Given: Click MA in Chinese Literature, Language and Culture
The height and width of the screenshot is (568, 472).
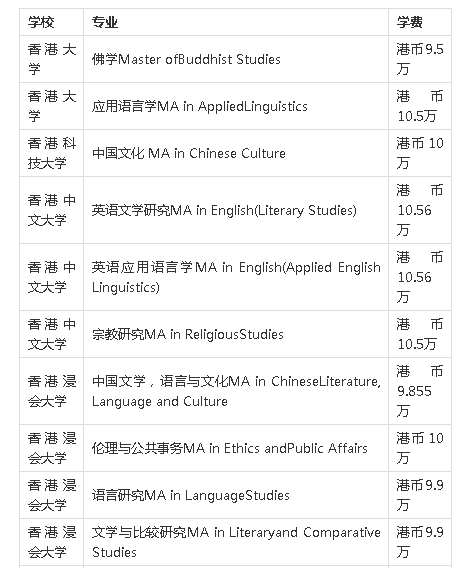Looking at the screenshot, I should (236, 391).
